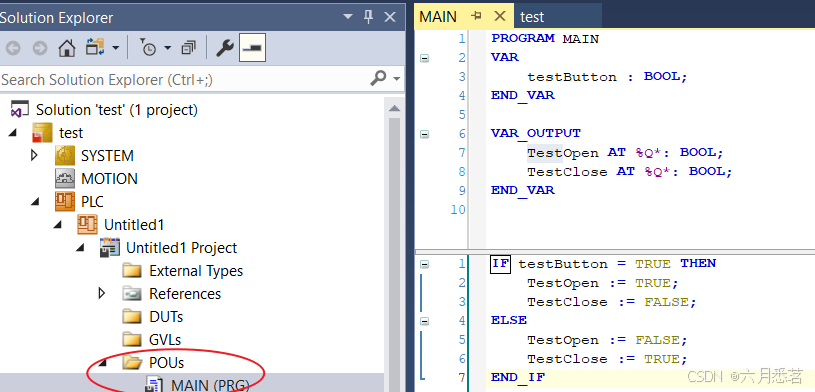This screenshot has width=815, height=392.
Task: Collapse the IF block in implementation
Action: pyautogui.click(x=425, y=265)
